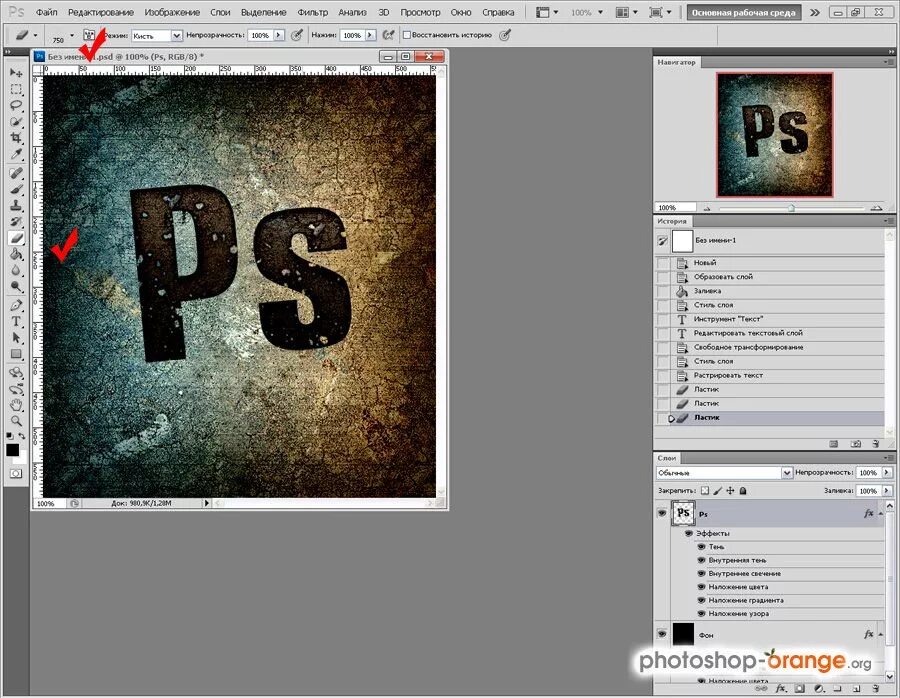
Task: Select the Dodge tool
Action: 16,286
